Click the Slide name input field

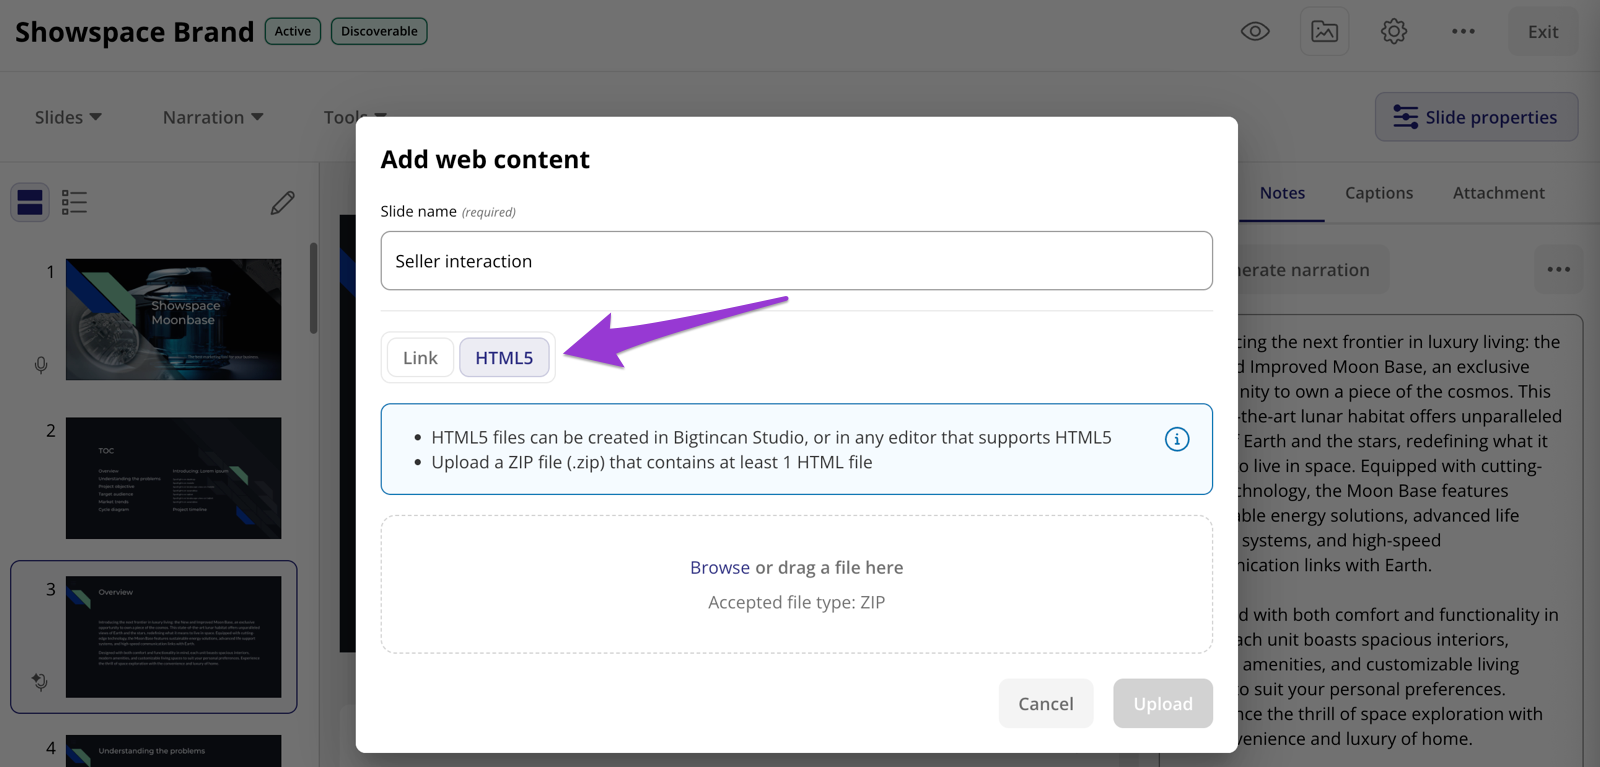pyautogui.click(x=796, y=261)
